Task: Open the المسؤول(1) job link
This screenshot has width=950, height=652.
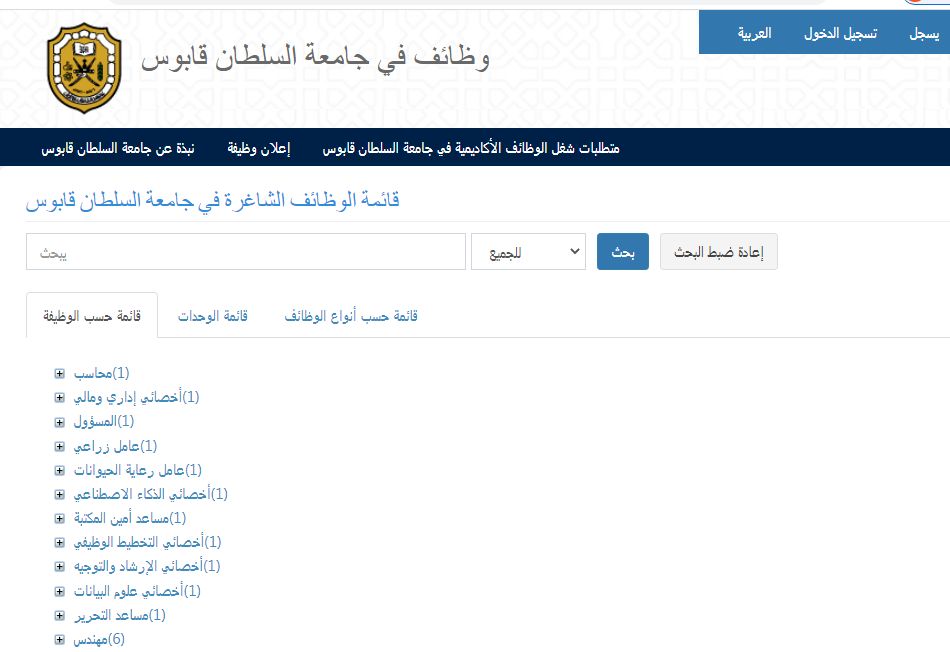Action: tap(104, 422)
